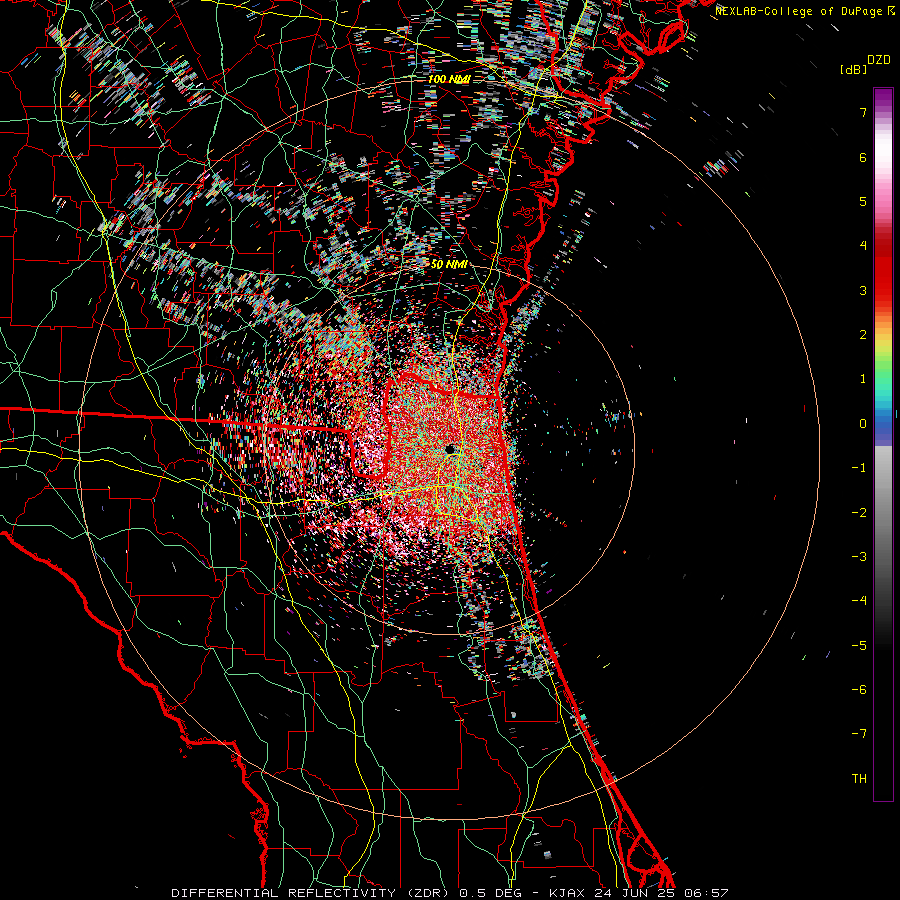Click the -5 value on the scale
The image size is (900, 900).
(859, 646)
